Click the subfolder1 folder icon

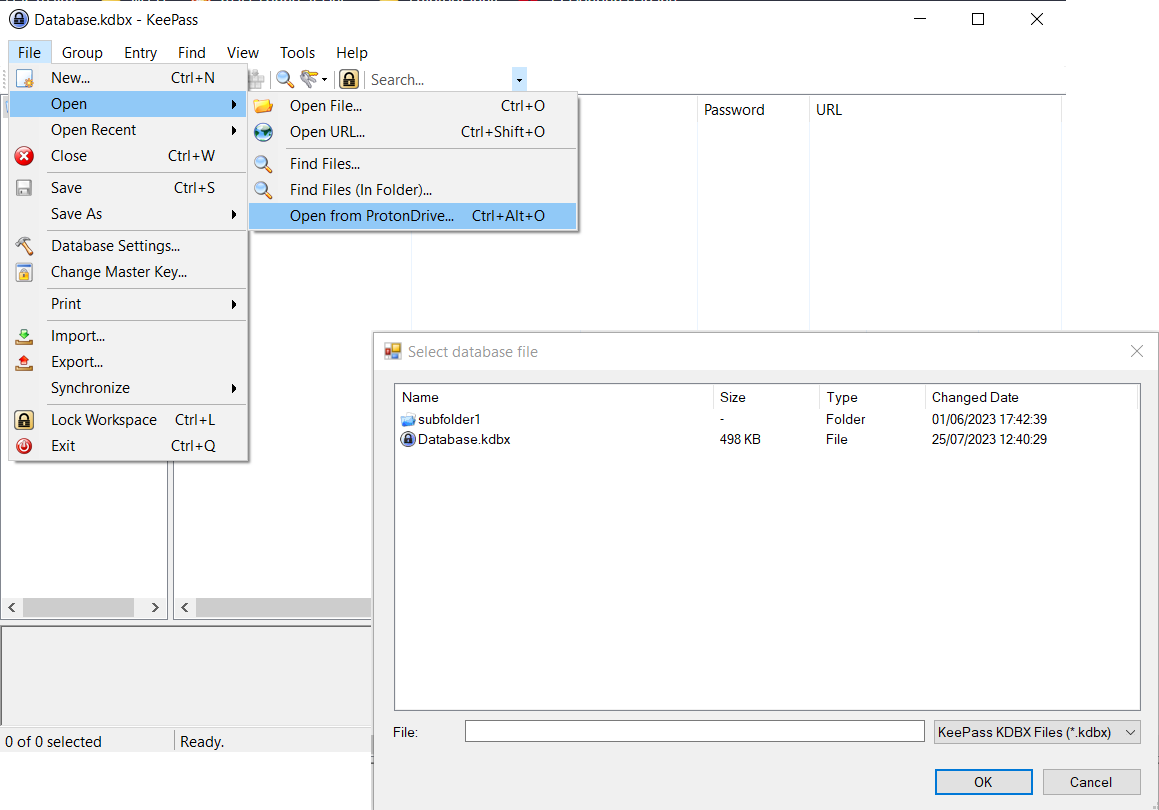(x=408, y=420)
